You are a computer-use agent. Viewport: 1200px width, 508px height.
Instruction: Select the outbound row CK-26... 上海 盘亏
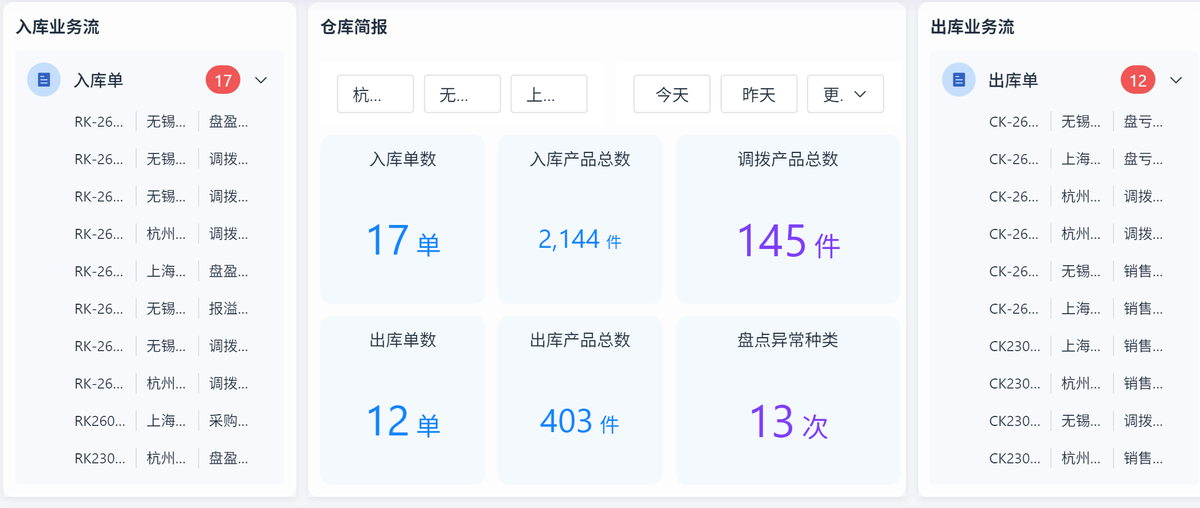1079,159
